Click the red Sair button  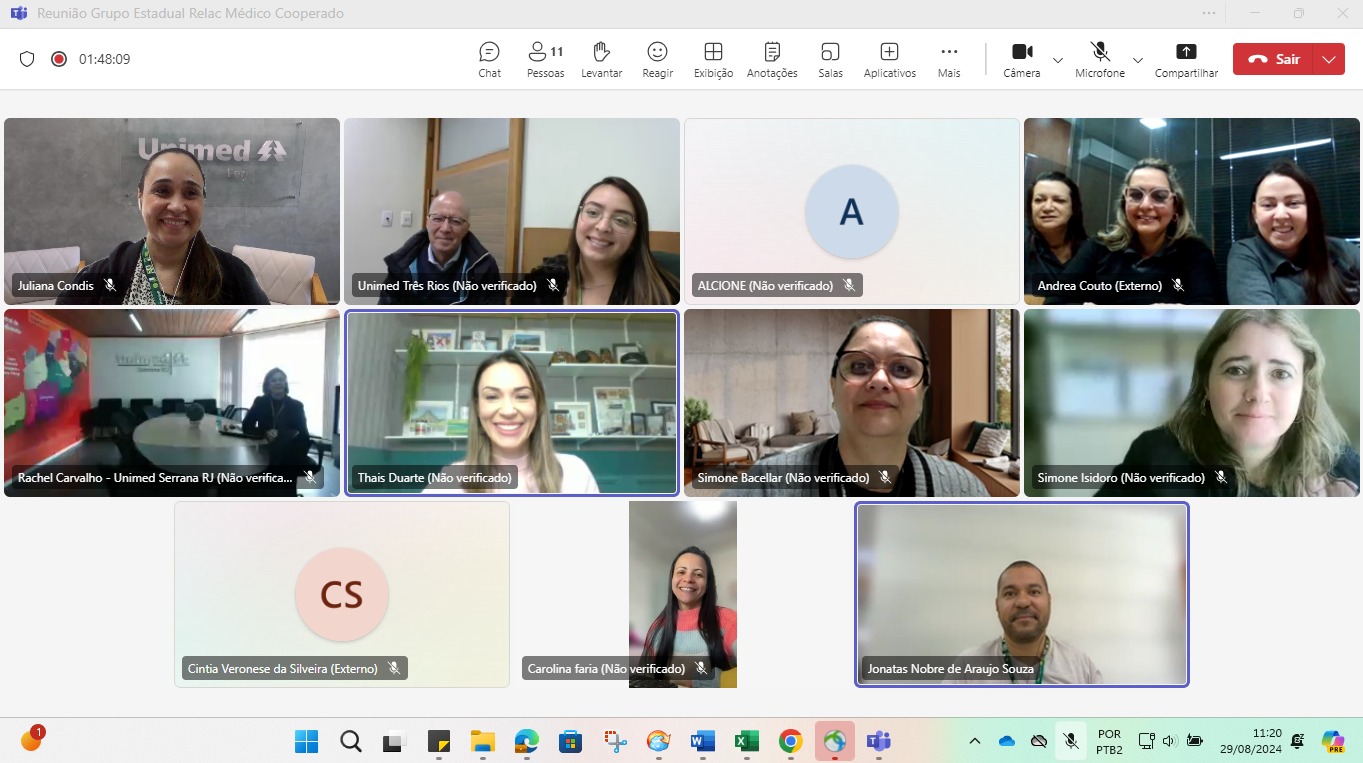tap(1274, 59)
